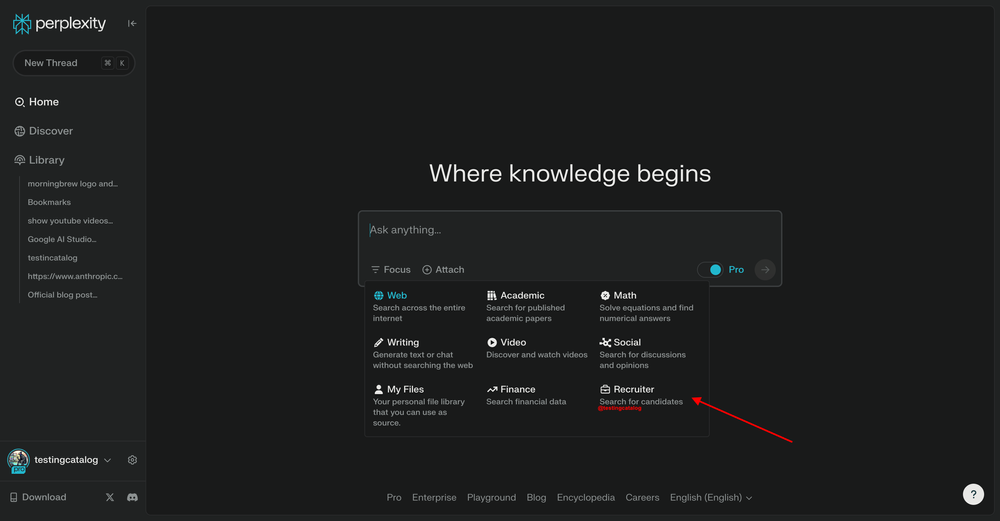Image resolution: width=1000 pixels, height=521 pixels.
Task: Open the Playground footer link
Action: [x=491, y=497]
